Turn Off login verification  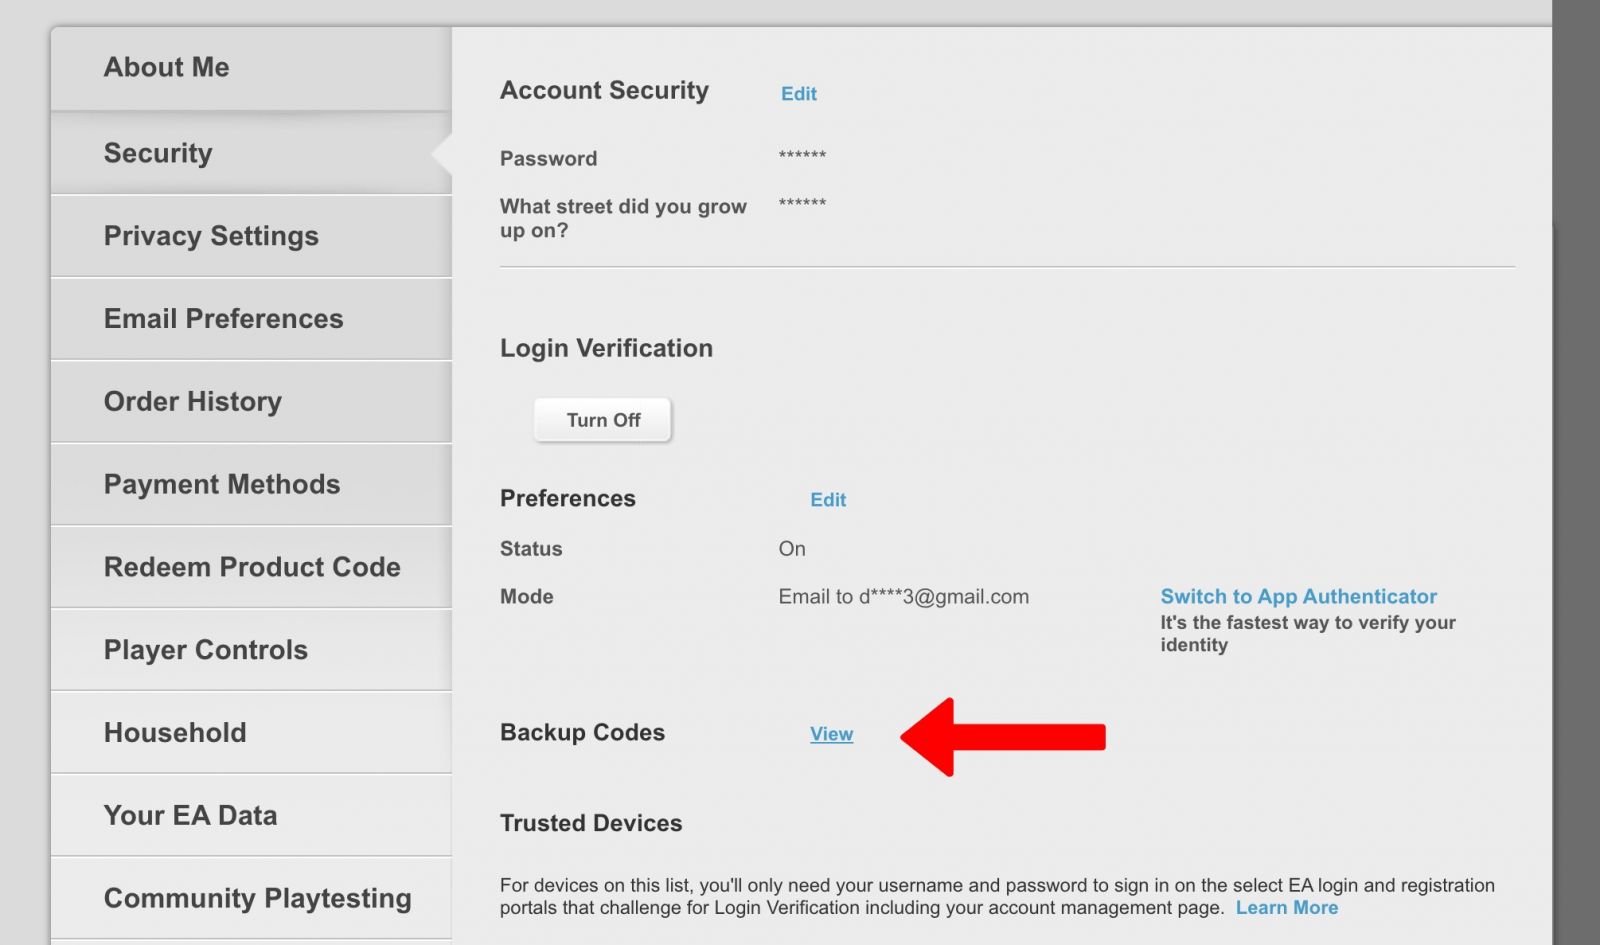point(603,420)
